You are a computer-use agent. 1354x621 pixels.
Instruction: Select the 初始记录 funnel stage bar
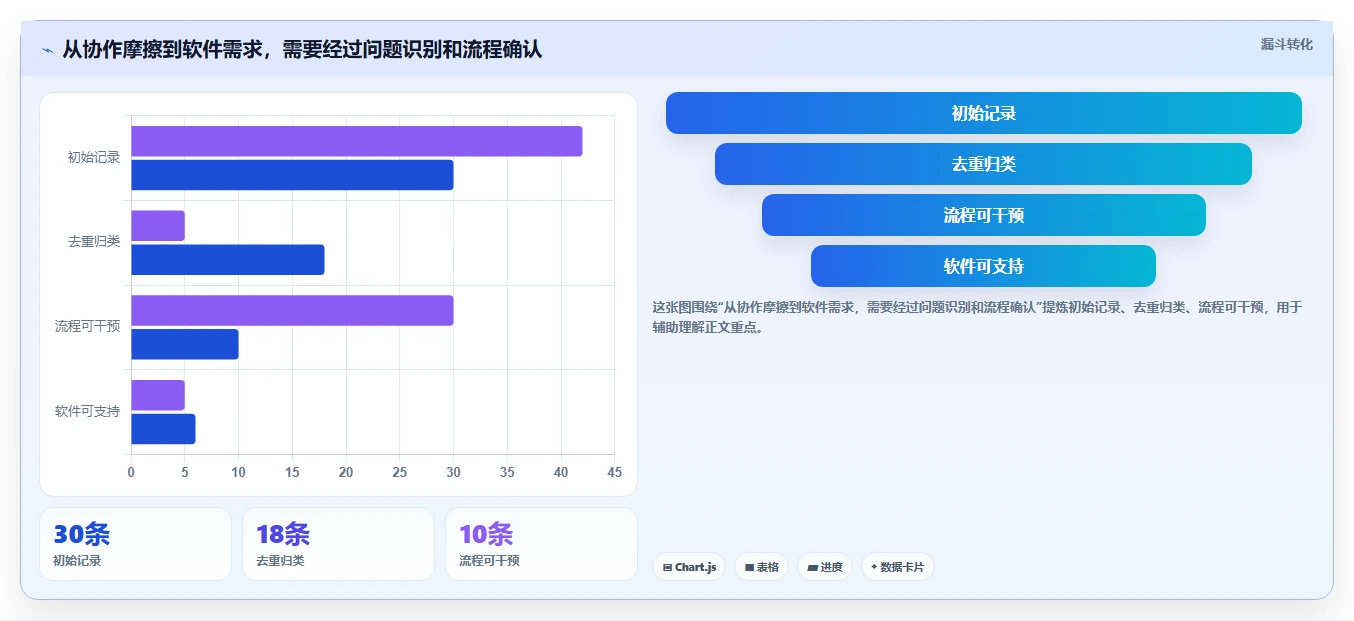(984, 113)
